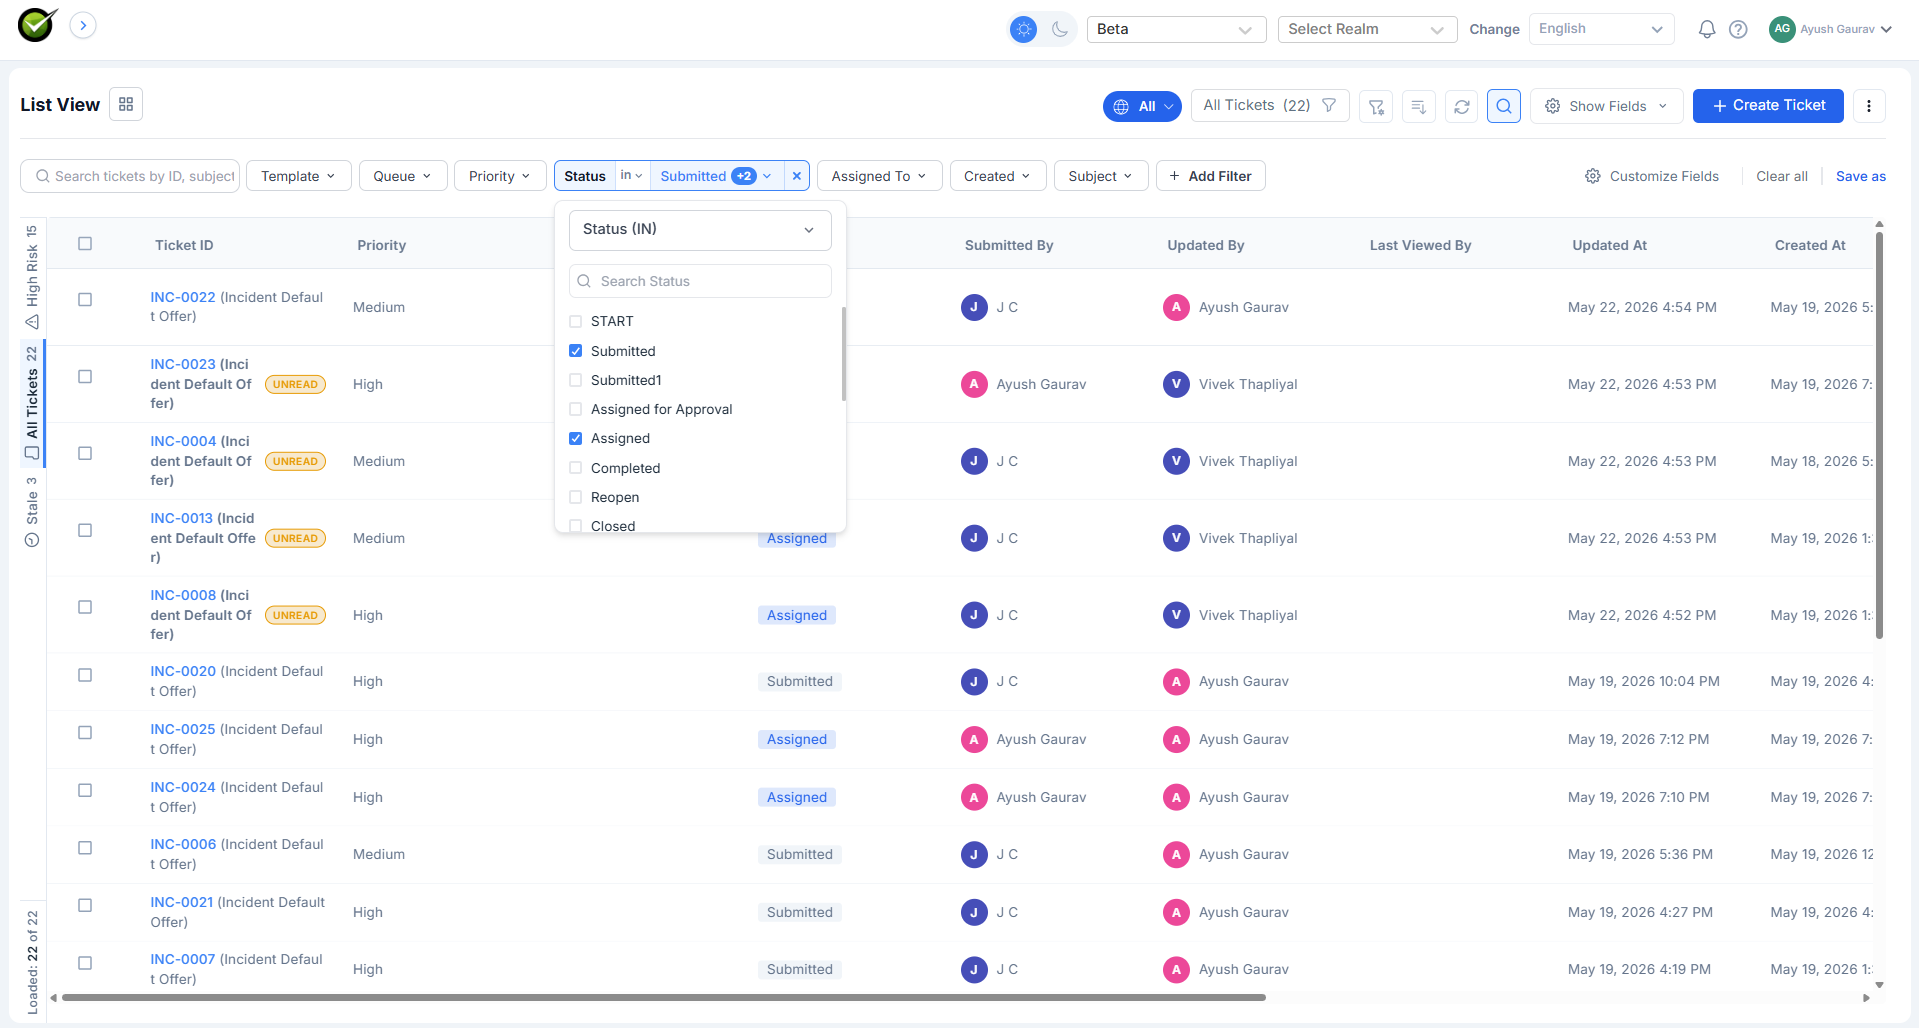
Task: Open the Stale 3 side tab
Action: tap(32, 512)
